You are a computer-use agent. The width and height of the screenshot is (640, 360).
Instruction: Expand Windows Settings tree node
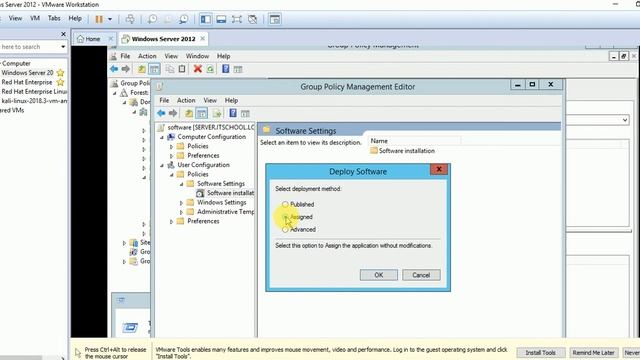(x=181, y=202)
